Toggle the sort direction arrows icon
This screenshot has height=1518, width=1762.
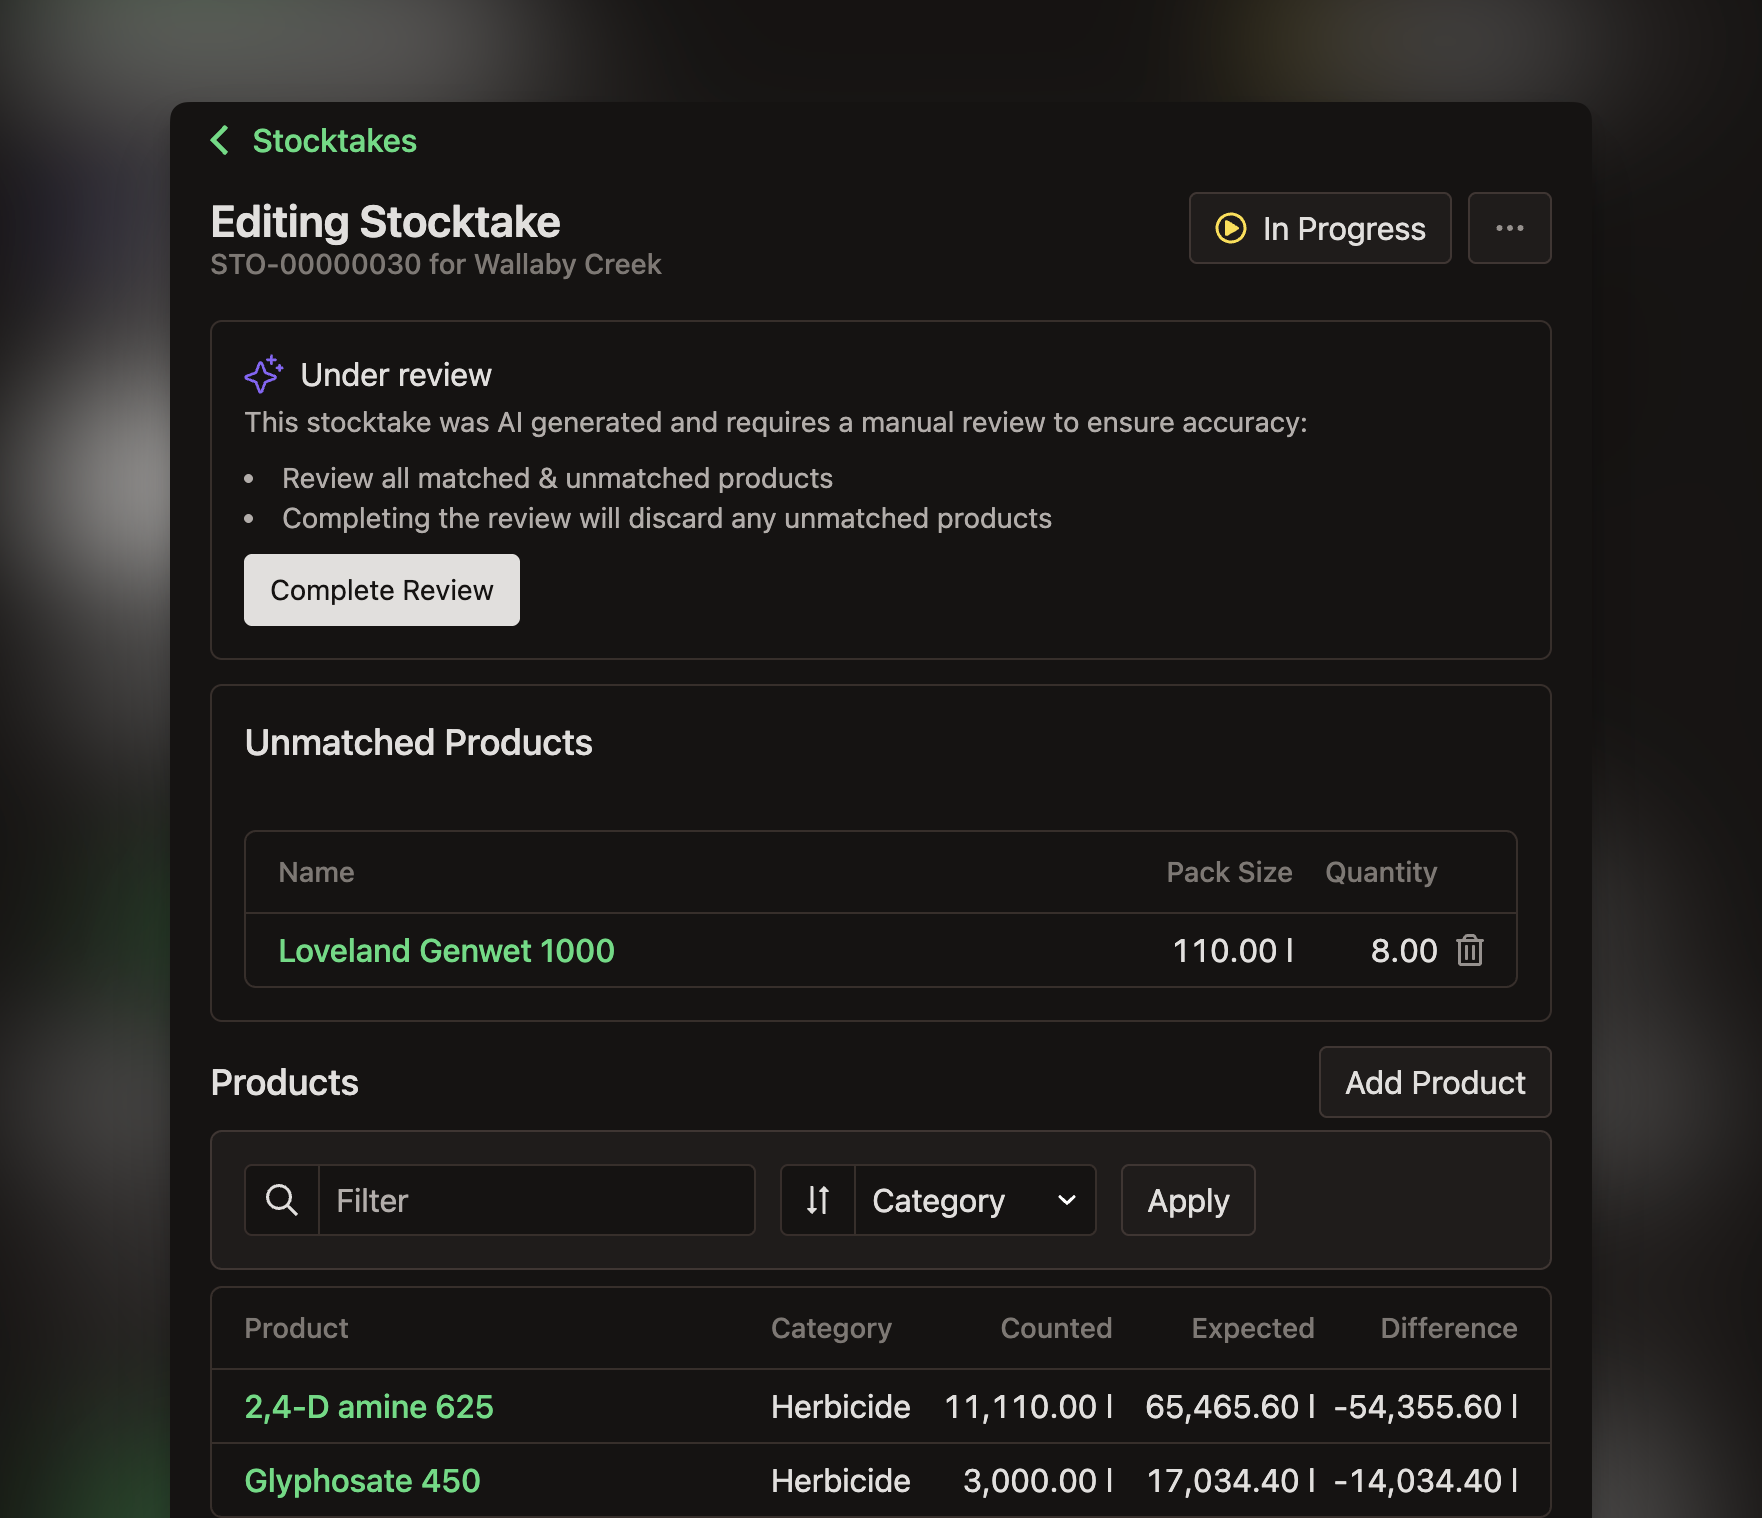point(818,1200)
